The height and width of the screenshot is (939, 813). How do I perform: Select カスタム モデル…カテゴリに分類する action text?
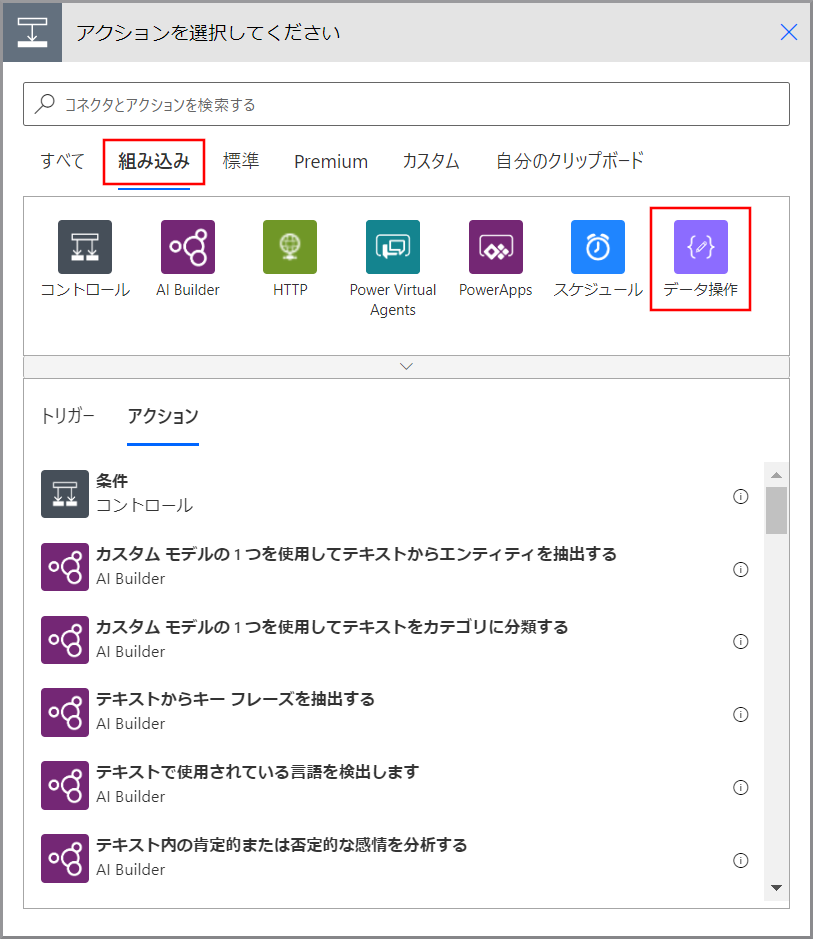coord(332,628)
